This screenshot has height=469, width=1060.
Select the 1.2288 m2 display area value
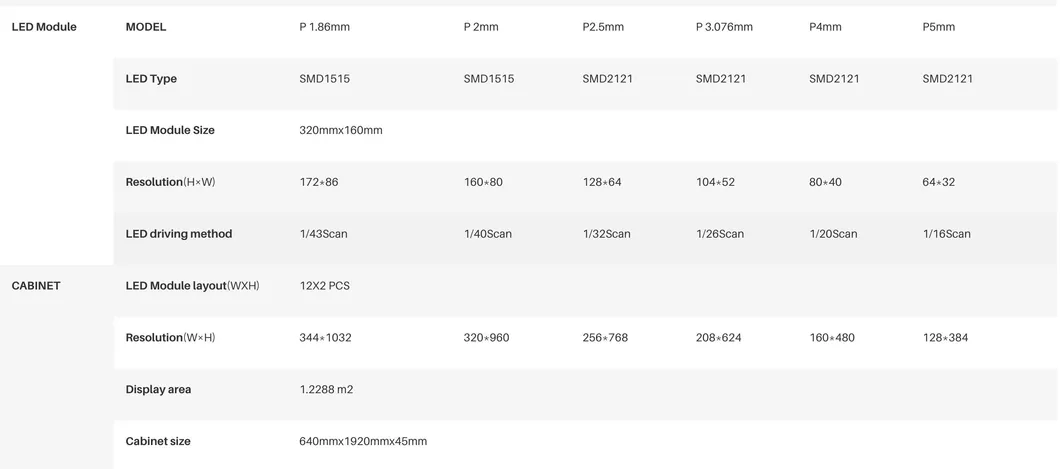click(326, 390)
